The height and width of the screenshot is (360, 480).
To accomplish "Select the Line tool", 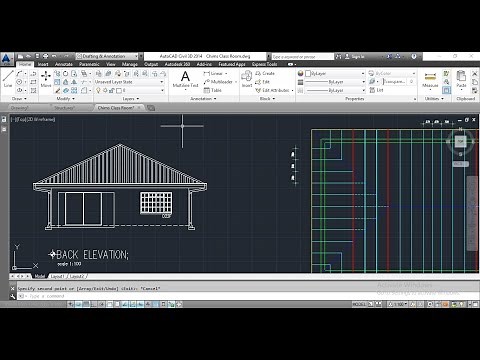I will point(8,79).
